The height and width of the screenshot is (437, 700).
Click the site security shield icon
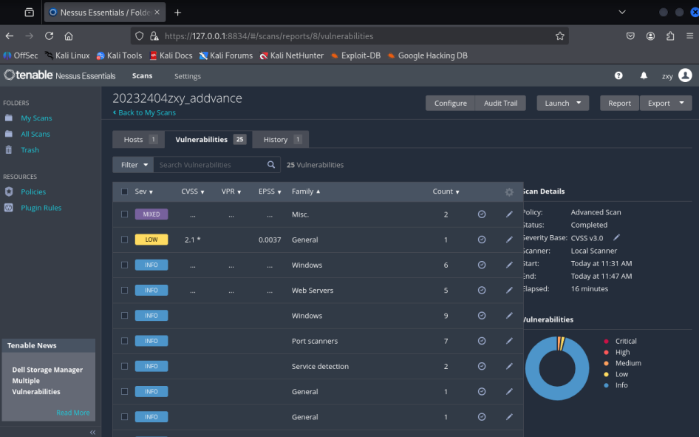(139, 36)
